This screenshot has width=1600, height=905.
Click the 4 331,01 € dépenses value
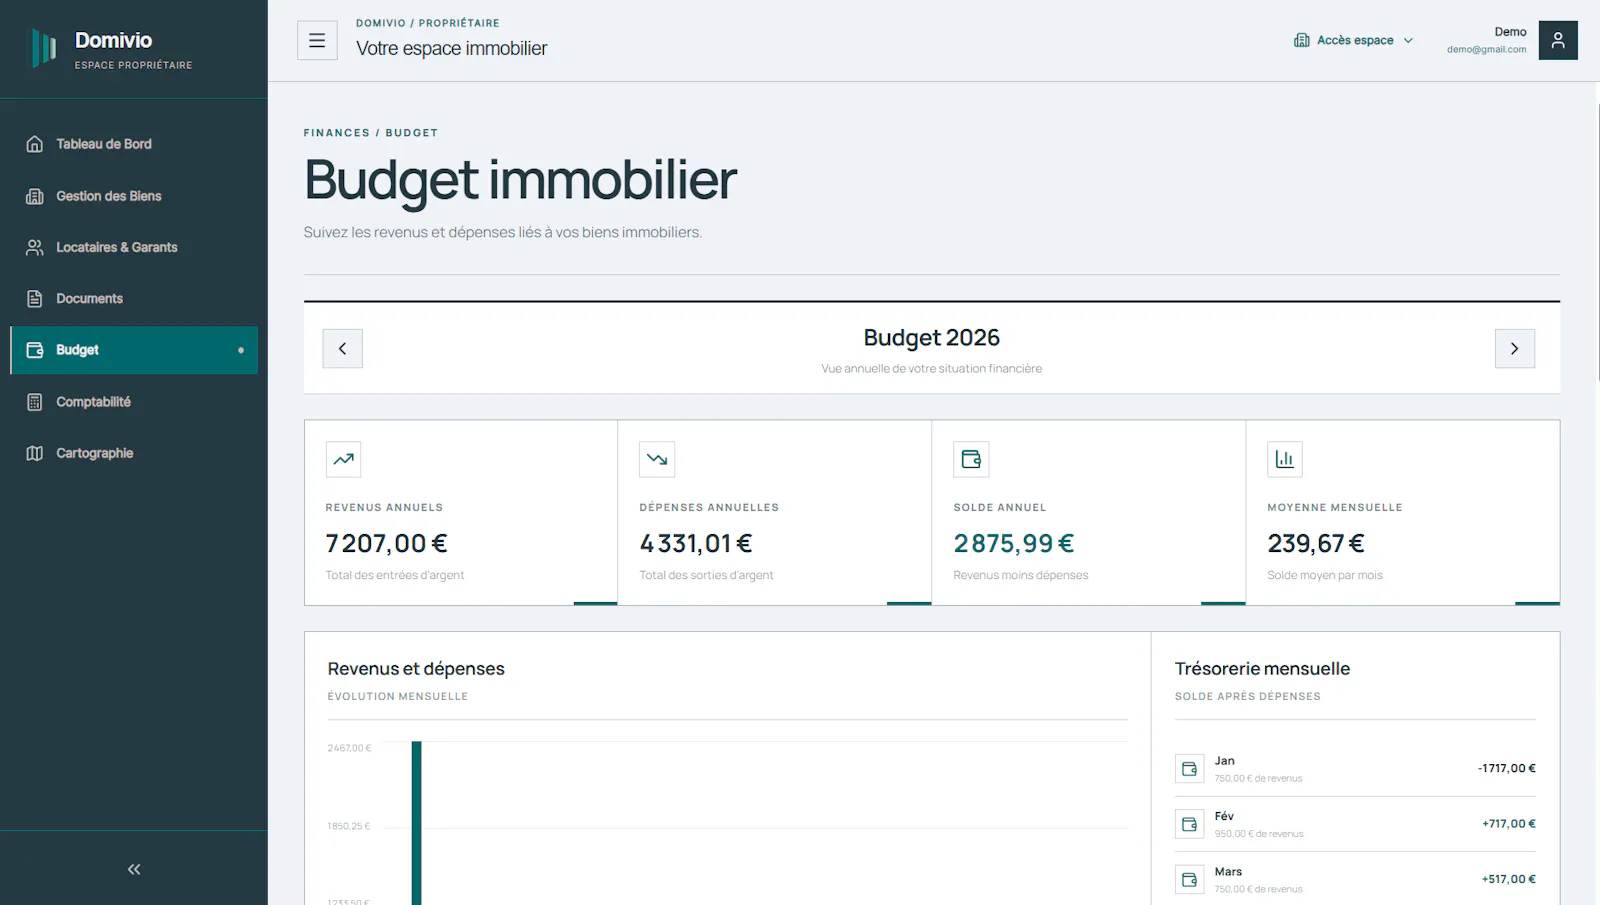(x=696, y=543)
